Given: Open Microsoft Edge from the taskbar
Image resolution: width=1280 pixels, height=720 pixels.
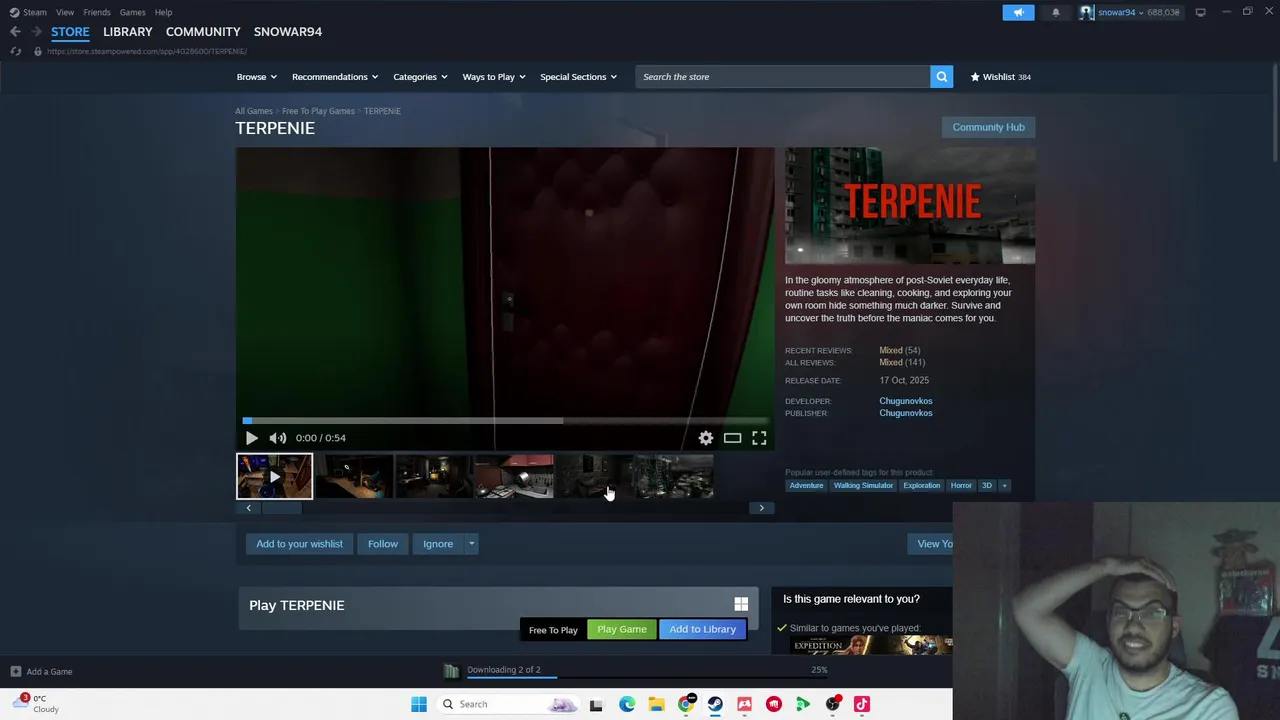Looking at the screenshot, I should 626,704.
